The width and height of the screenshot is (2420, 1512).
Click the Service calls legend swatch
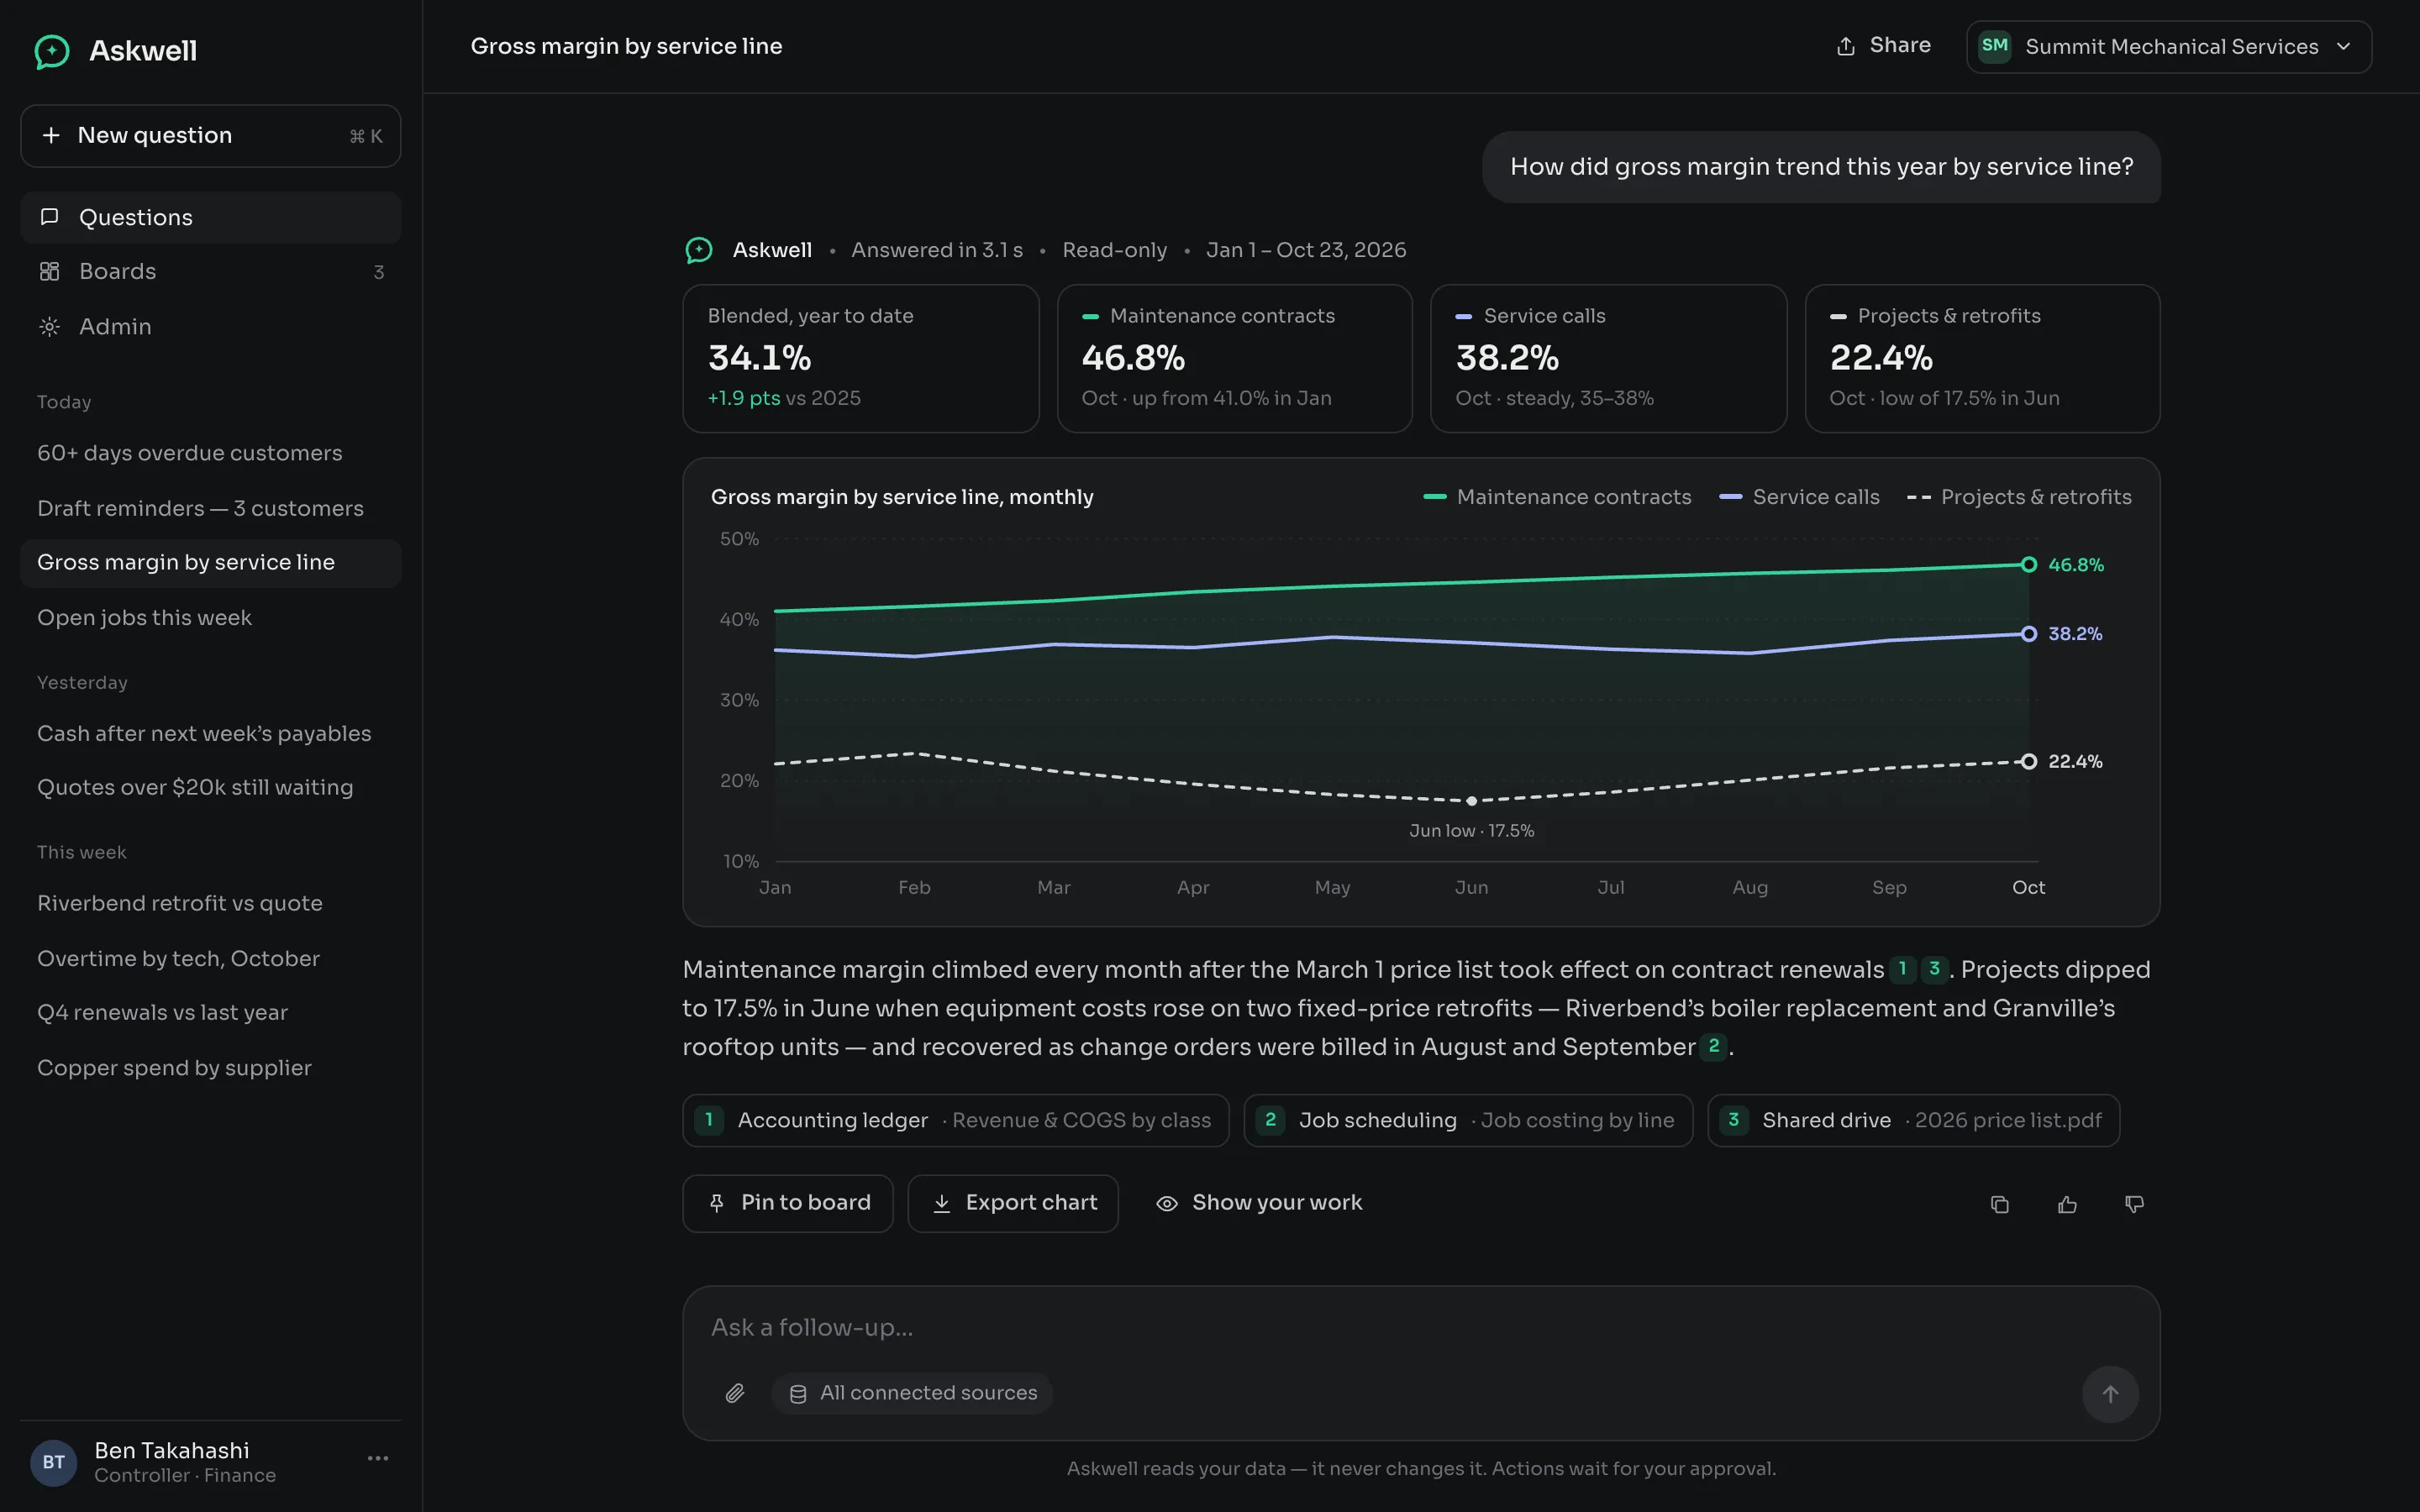pos(1731,497)
